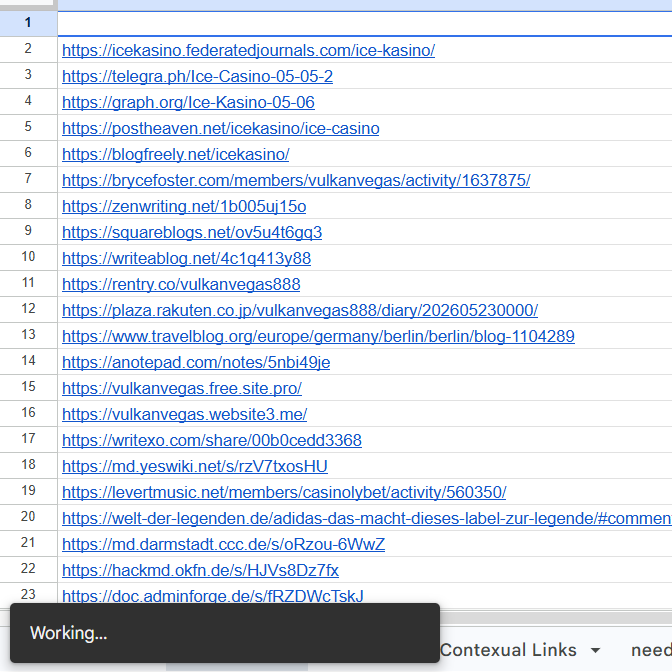The width and height of the screenshot is (672, 672).
Task: Select row header 12
Action: [28, 309]
